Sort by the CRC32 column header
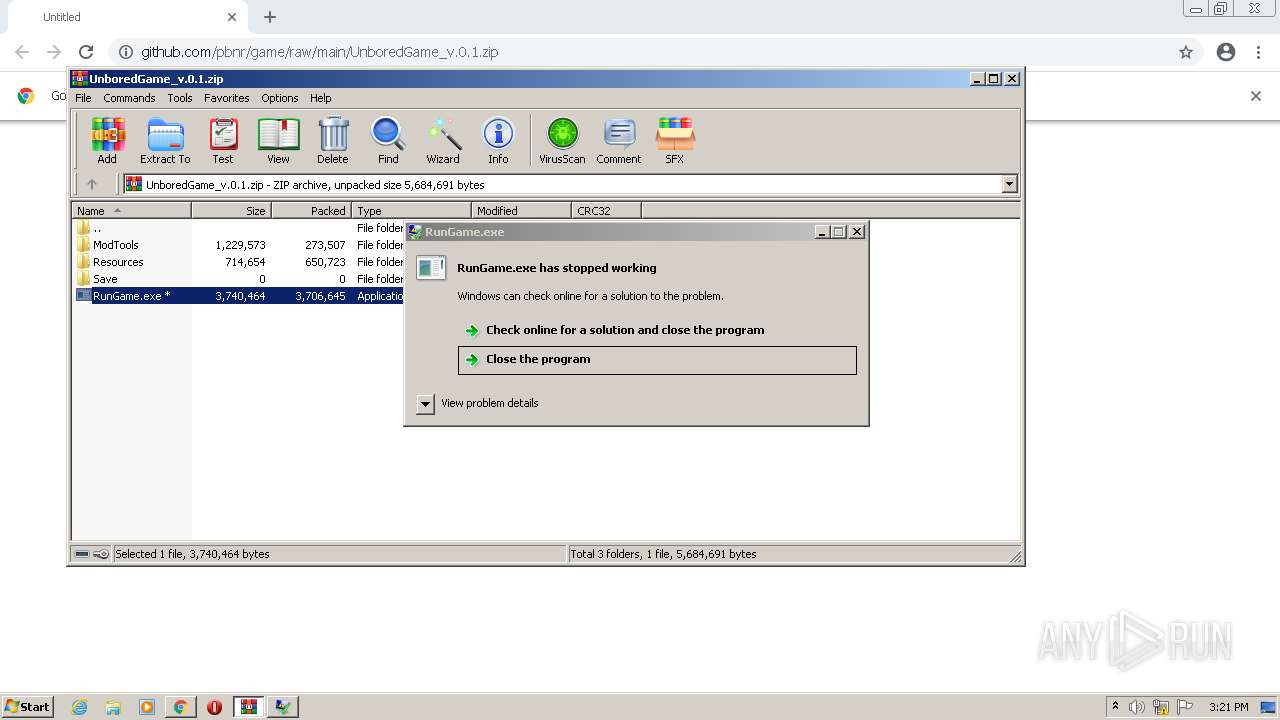This screenshot has height=720, width=1280. [606, 211]
